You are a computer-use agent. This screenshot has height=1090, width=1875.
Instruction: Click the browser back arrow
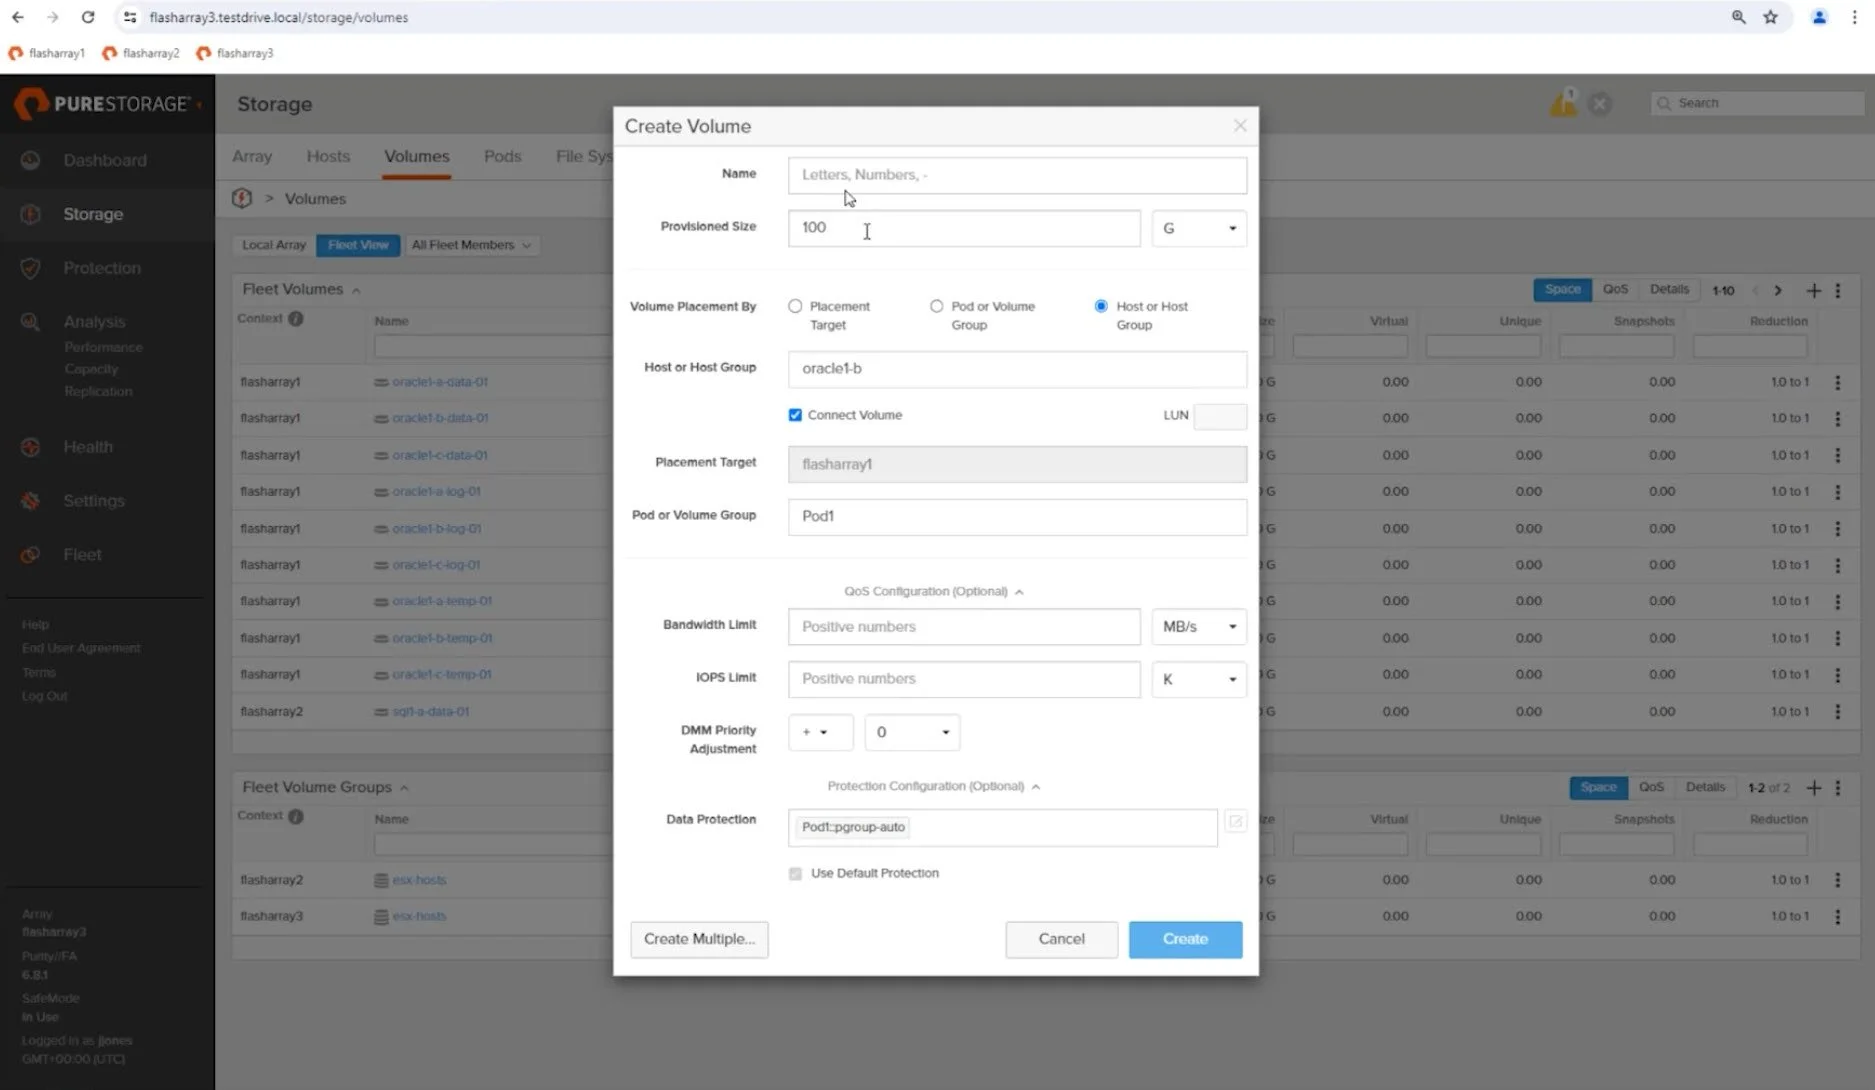(x=18, y=17)
